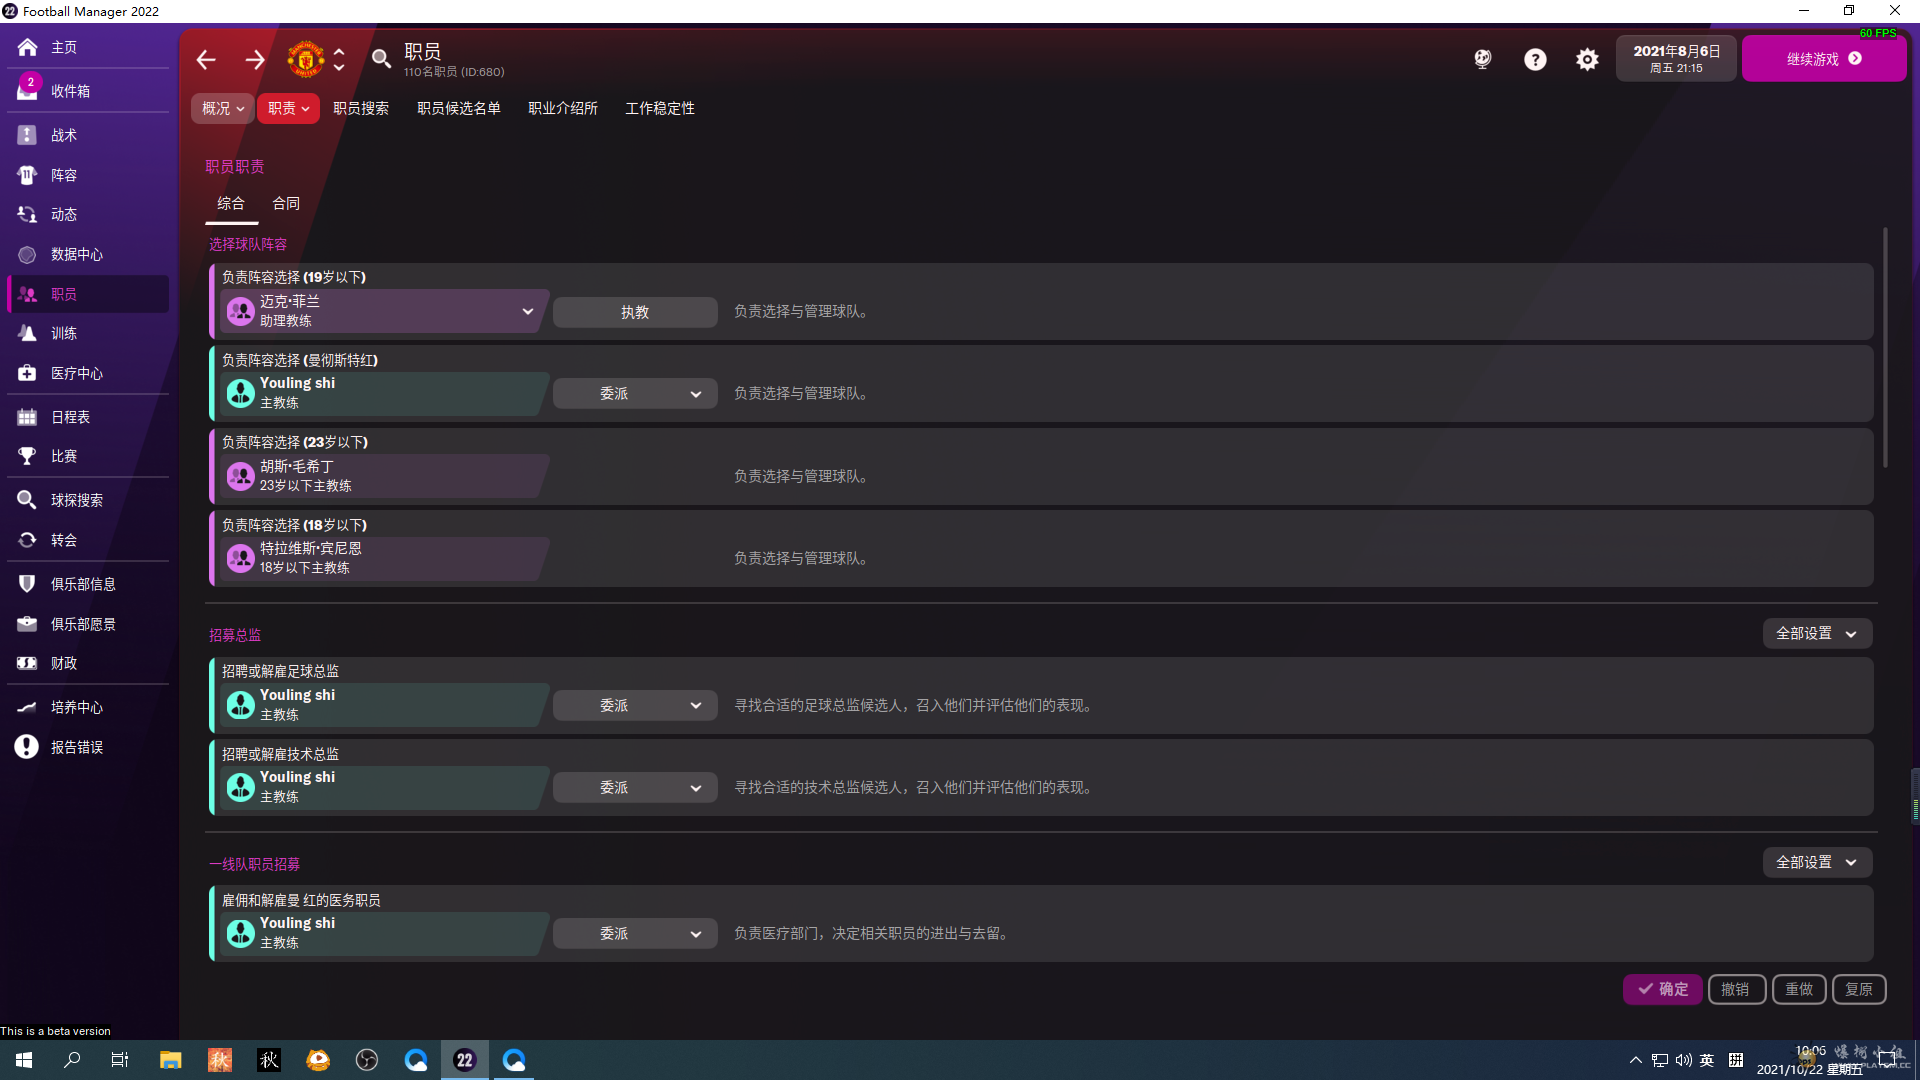The height and width of the screenshot is (1080, 1920).
Task: Click 重做 redo button
Action: pos(1799,989)
